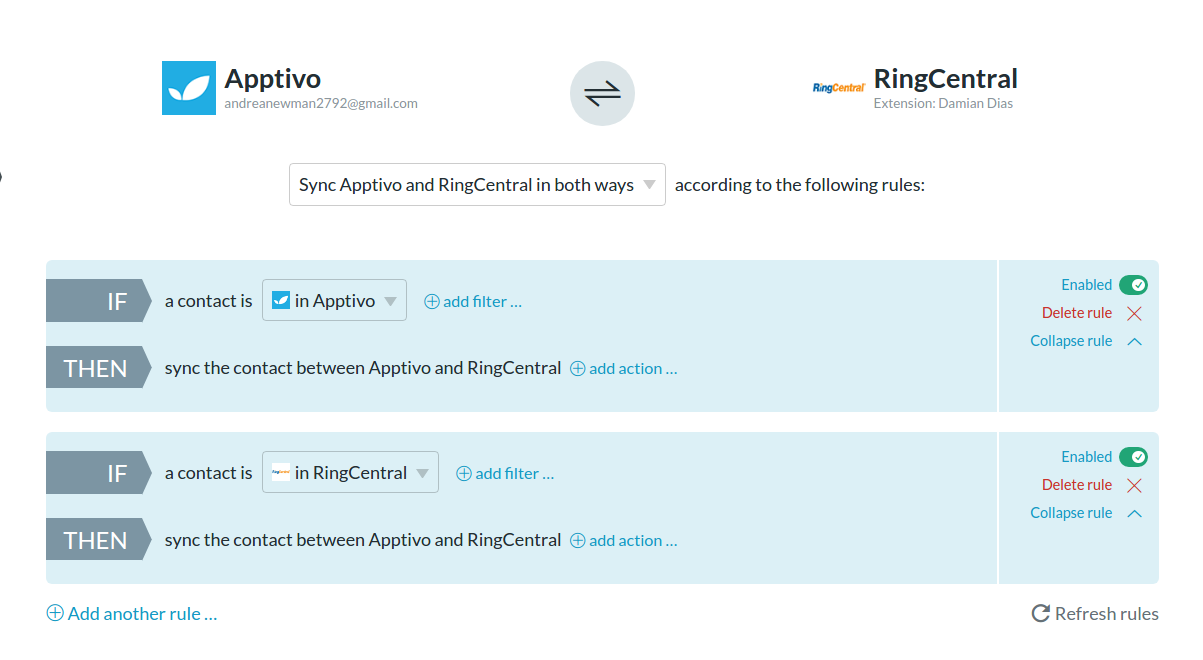Click Add another rule

132,613
